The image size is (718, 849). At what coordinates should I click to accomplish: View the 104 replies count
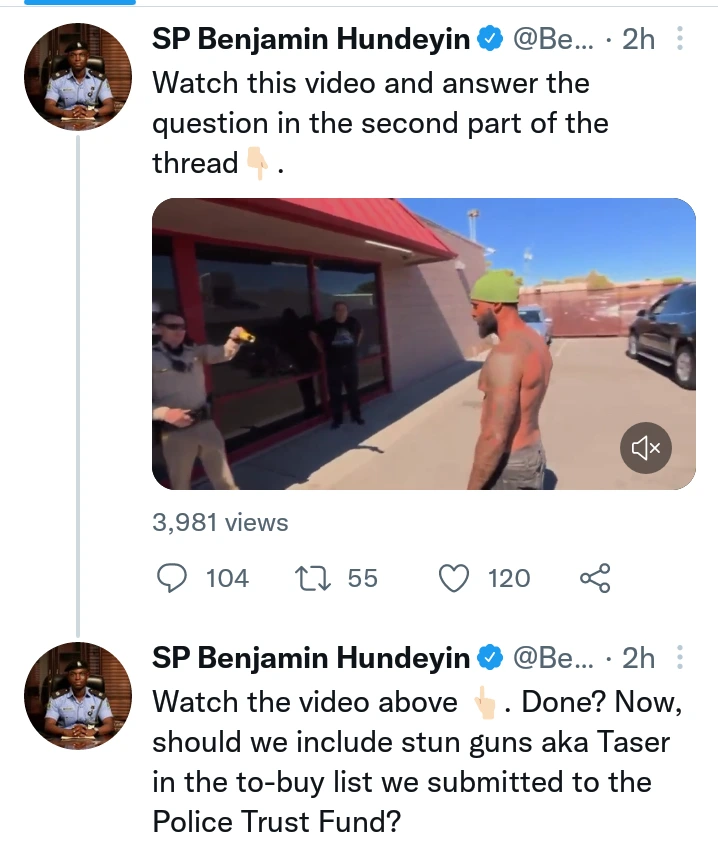pos(226,578)
